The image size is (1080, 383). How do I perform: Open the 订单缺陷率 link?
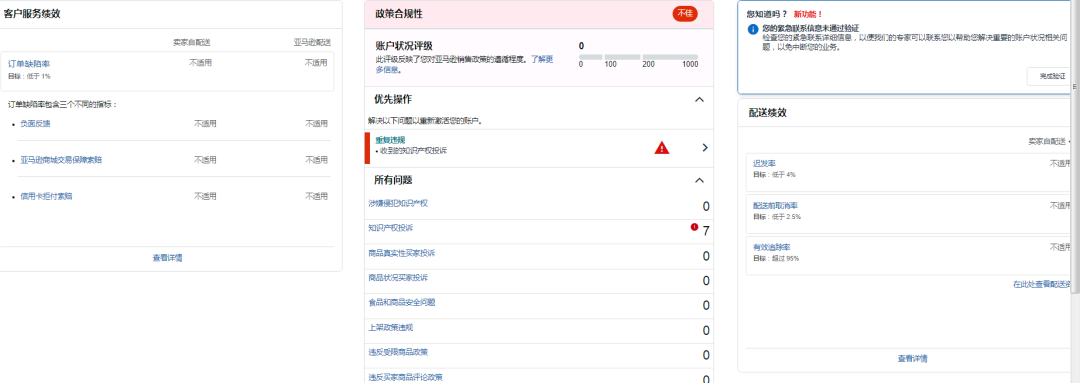point(29,63)
